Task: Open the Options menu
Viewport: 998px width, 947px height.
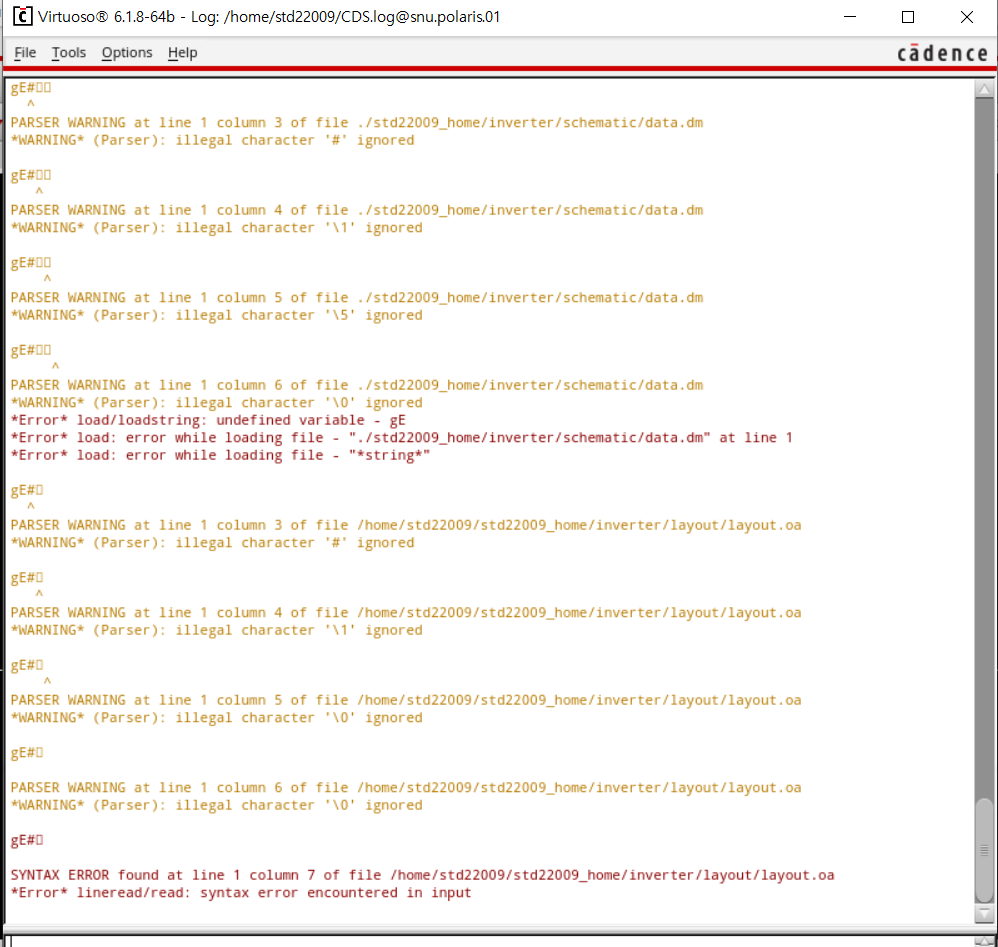Action: click(127, 52)
